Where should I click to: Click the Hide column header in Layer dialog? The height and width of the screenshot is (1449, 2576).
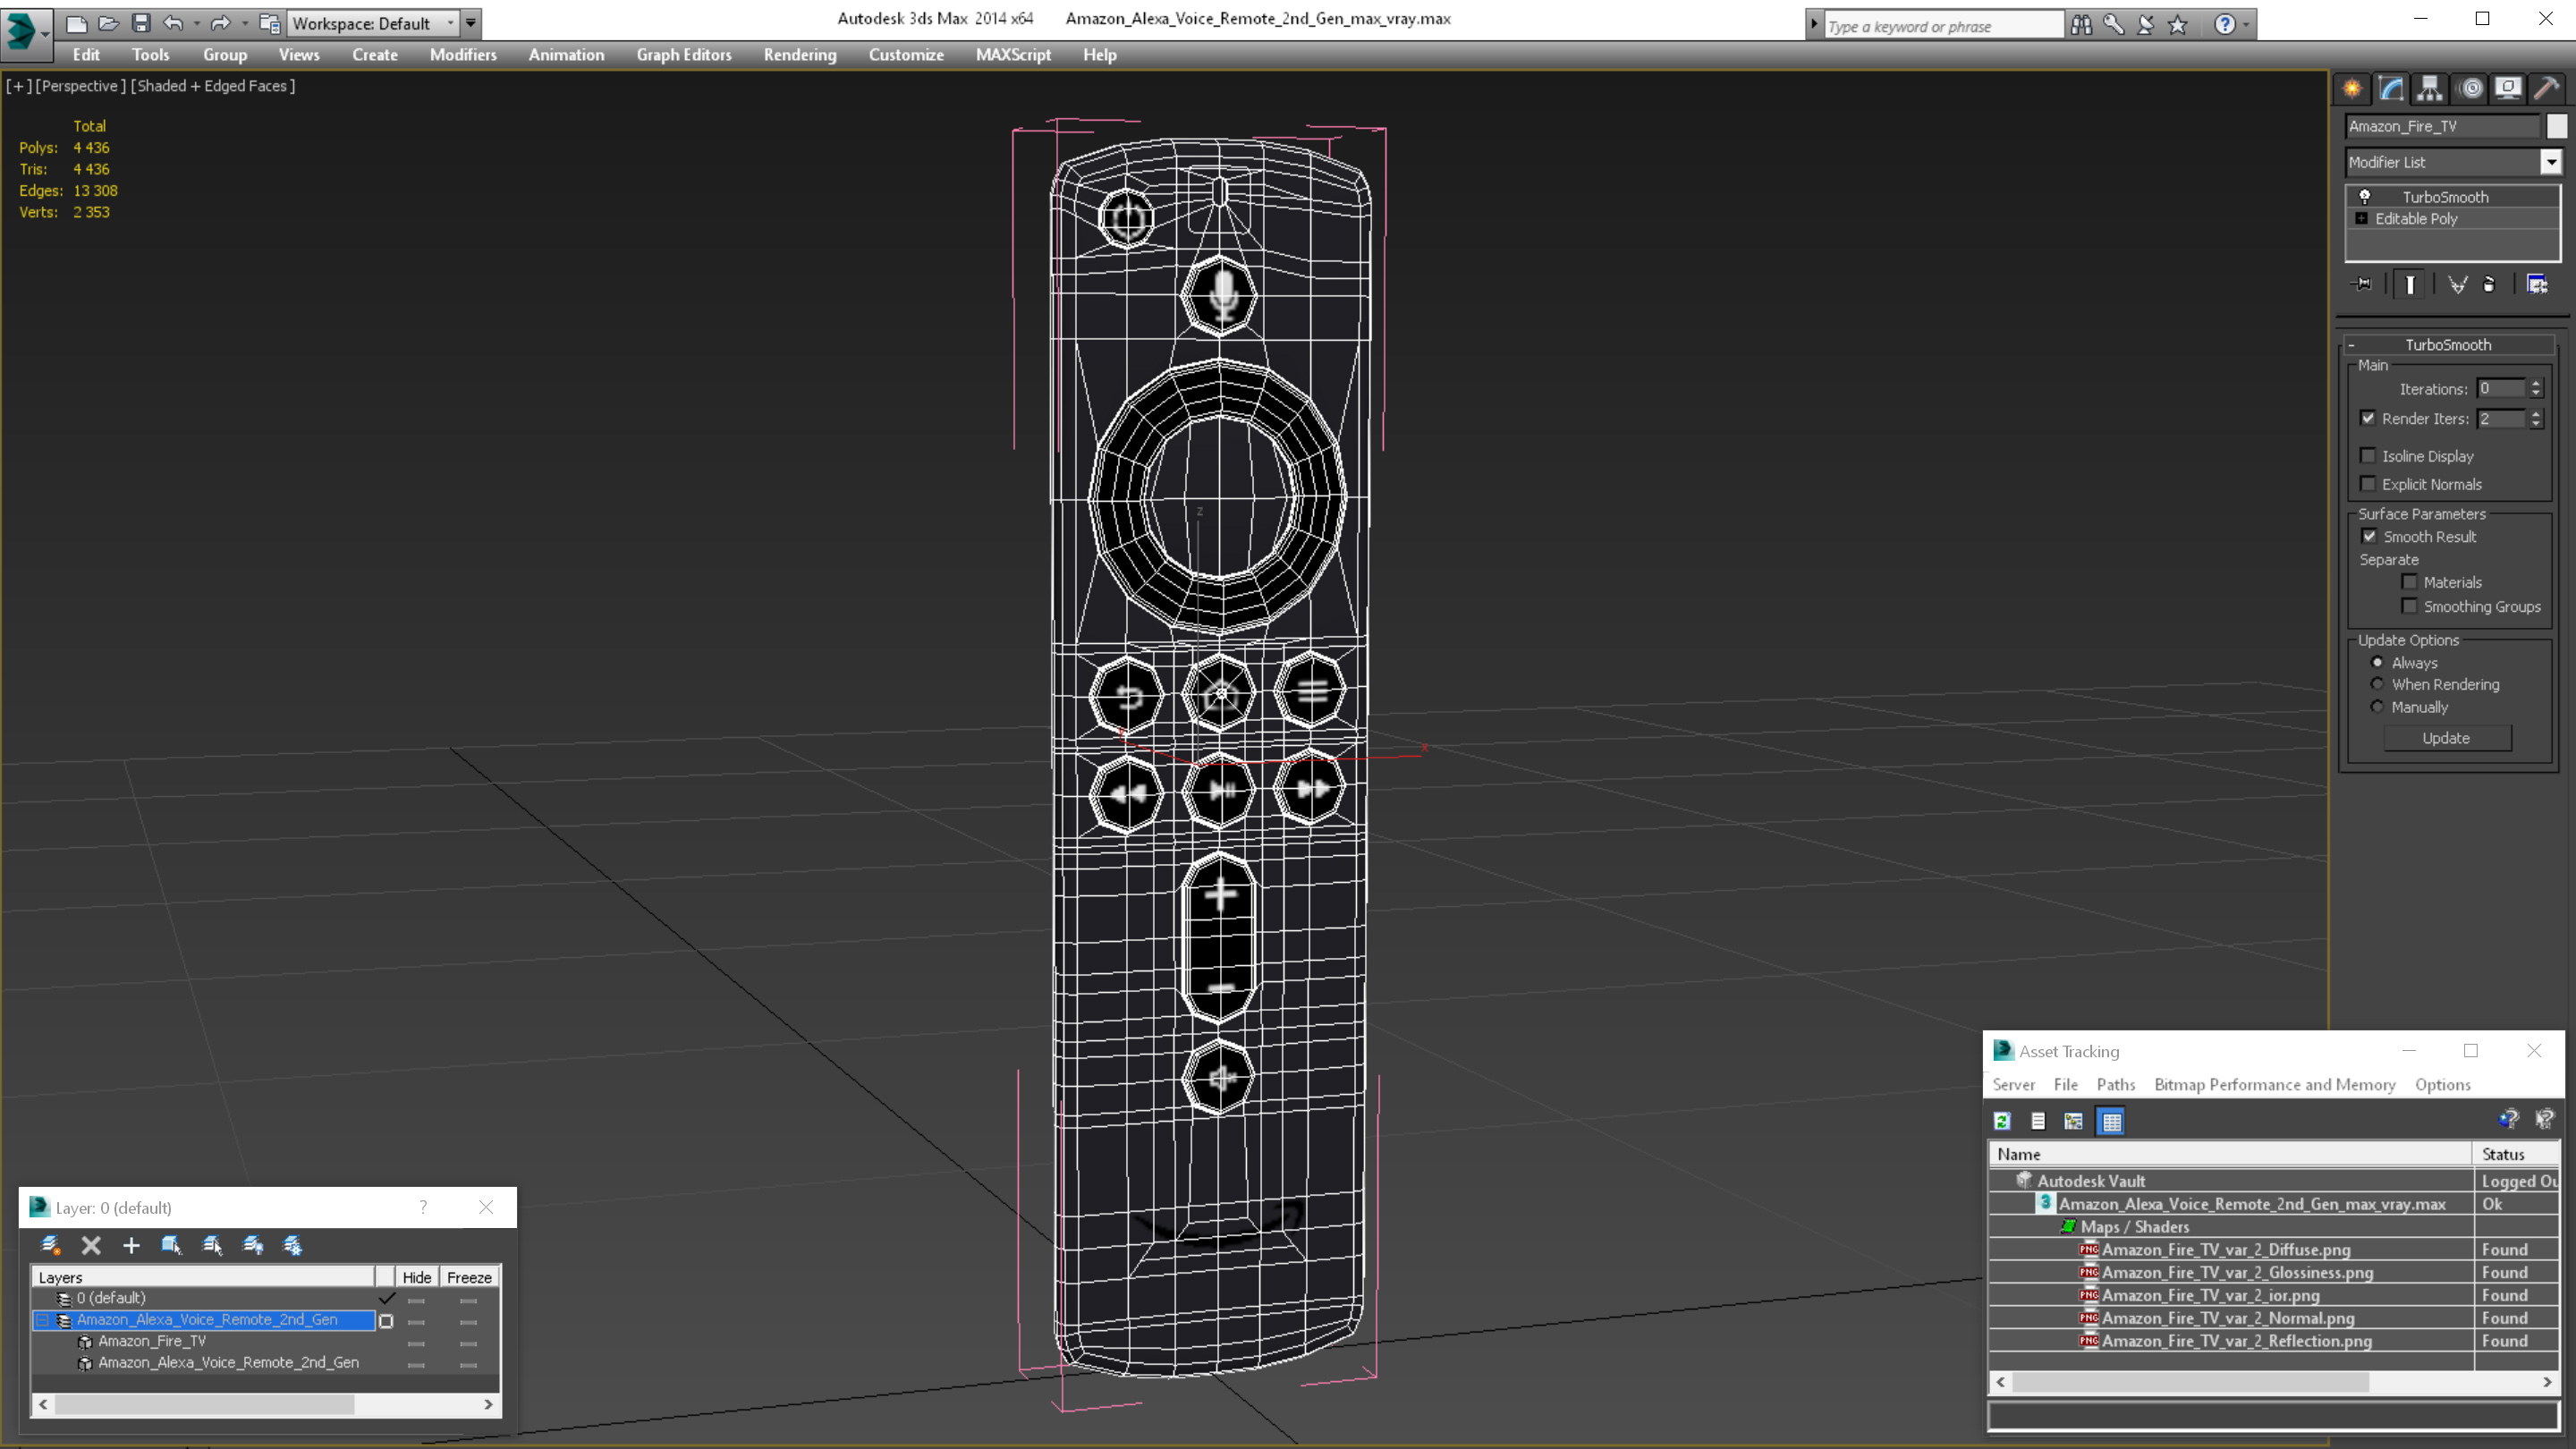416,1277
